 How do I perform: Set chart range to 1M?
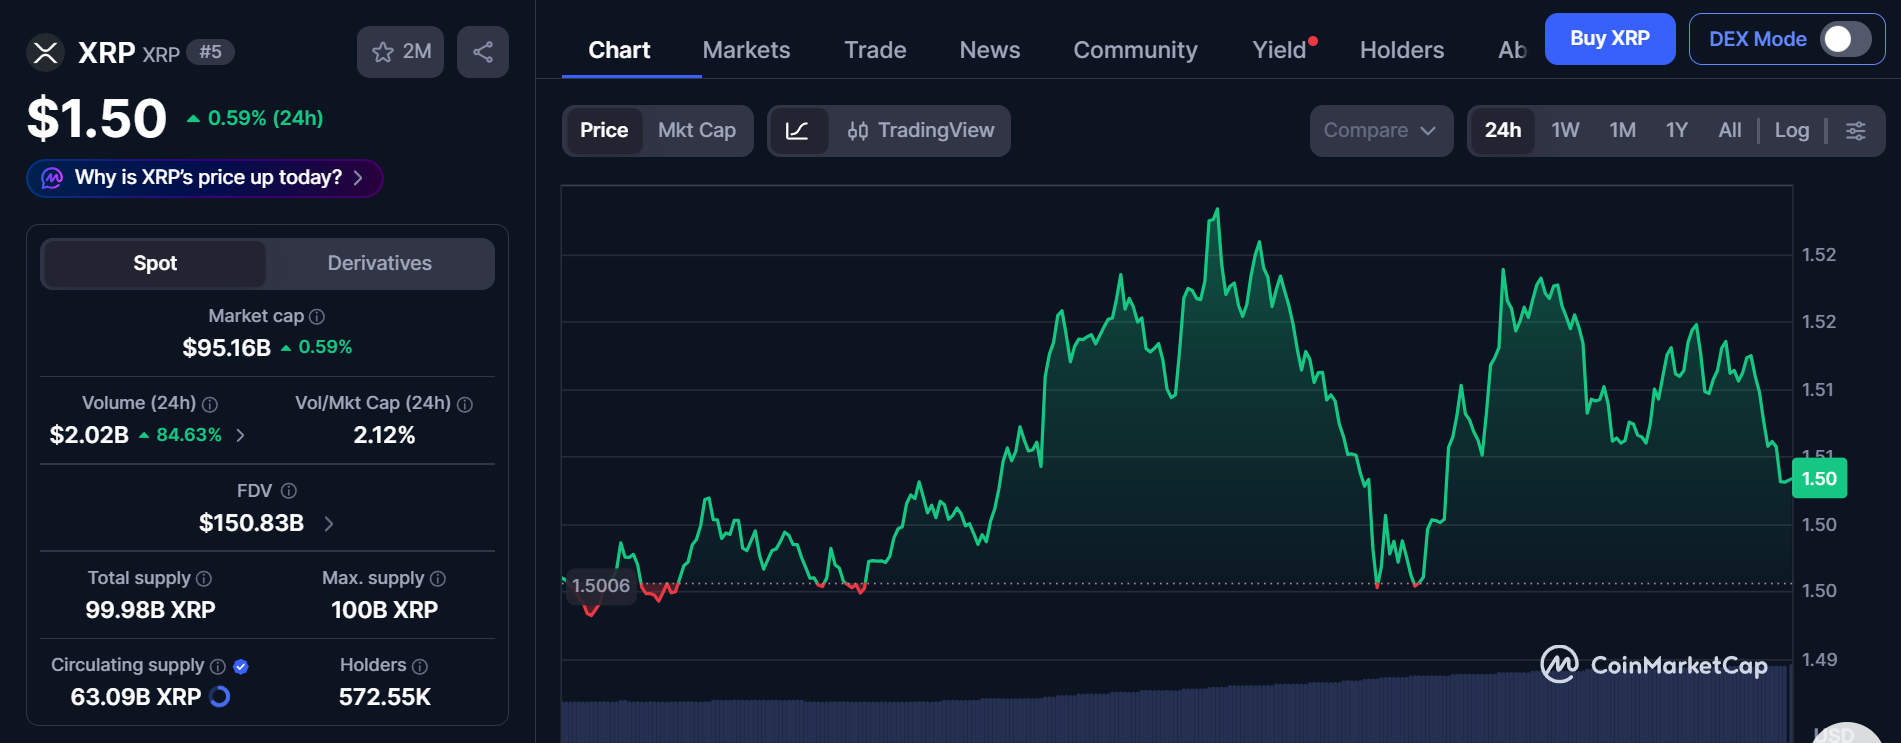[1622, 131]
